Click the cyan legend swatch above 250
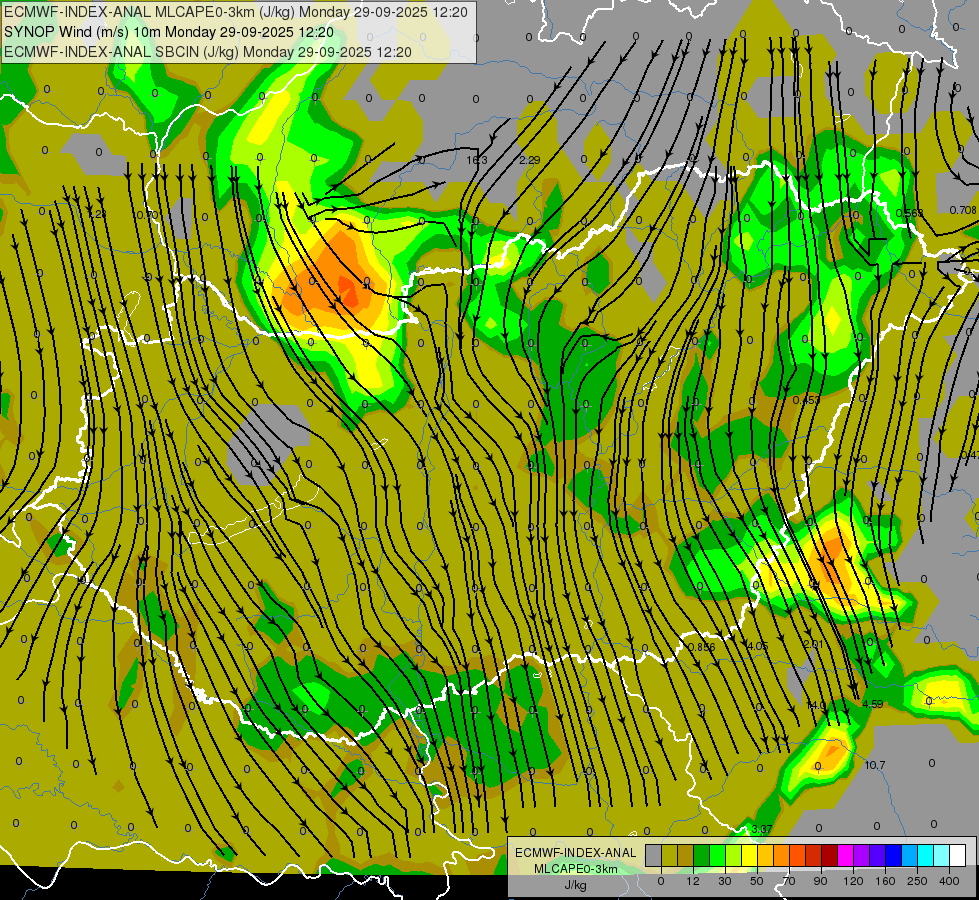The width and height of the screenshot is (979, 900). (926, 855)
